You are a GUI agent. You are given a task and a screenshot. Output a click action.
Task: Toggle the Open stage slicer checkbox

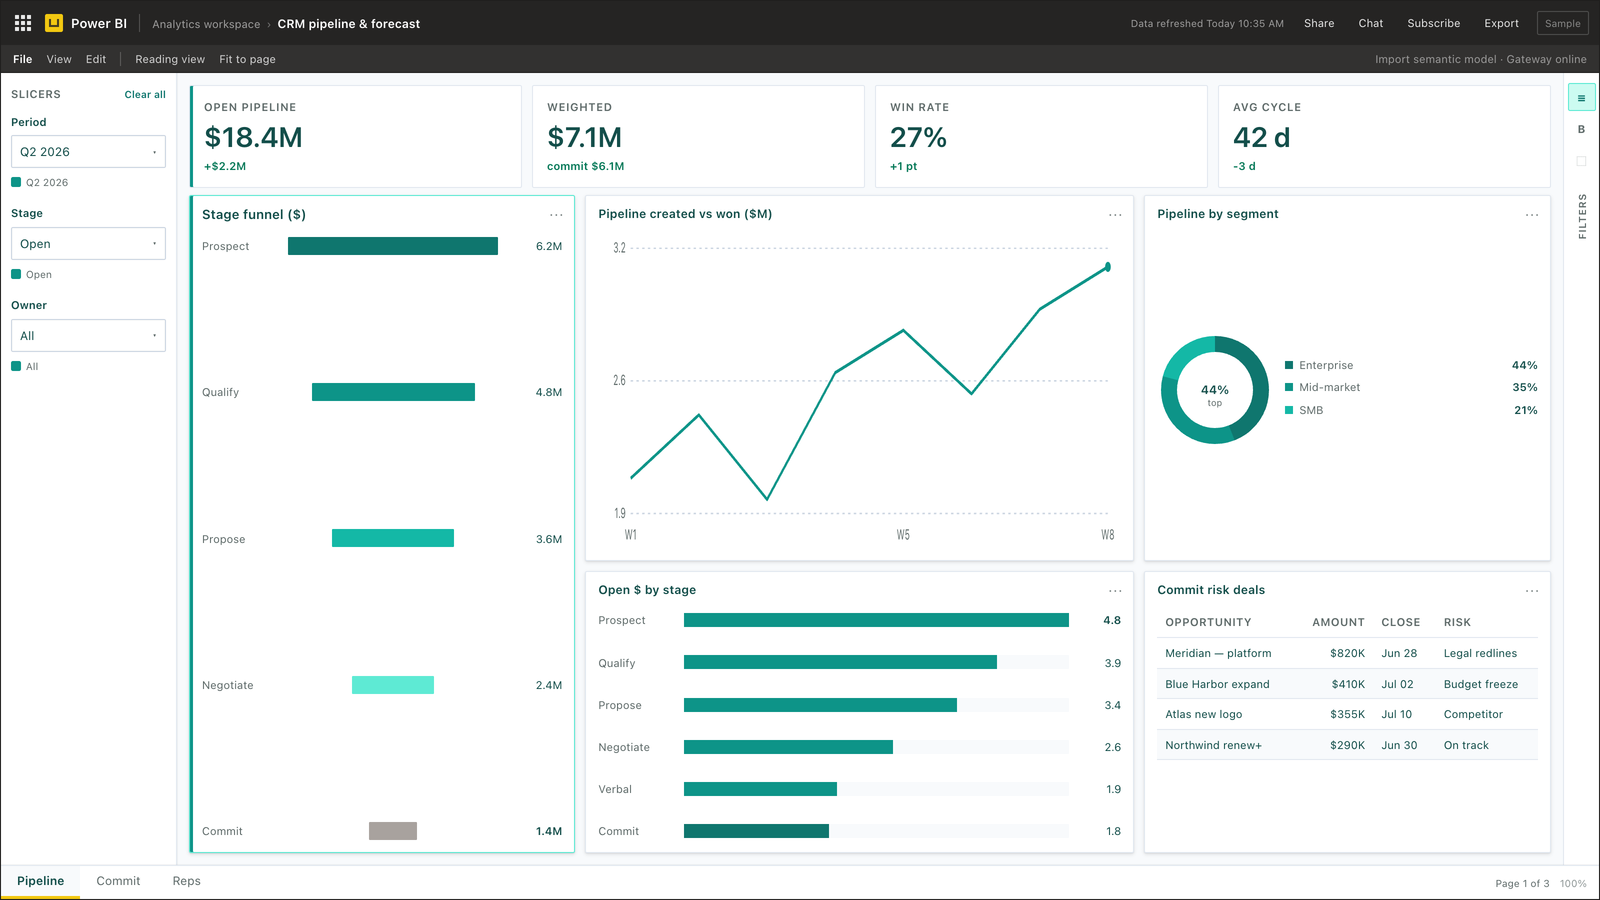pos(16,274)
